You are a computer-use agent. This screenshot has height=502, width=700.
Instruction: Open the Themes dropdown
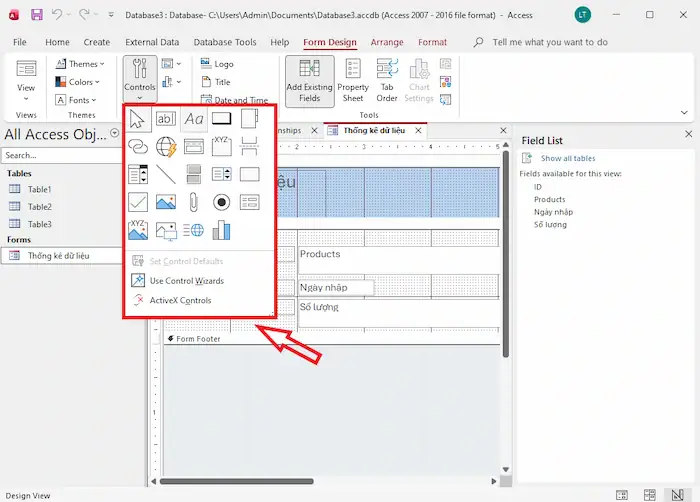(x=82, y=64)
